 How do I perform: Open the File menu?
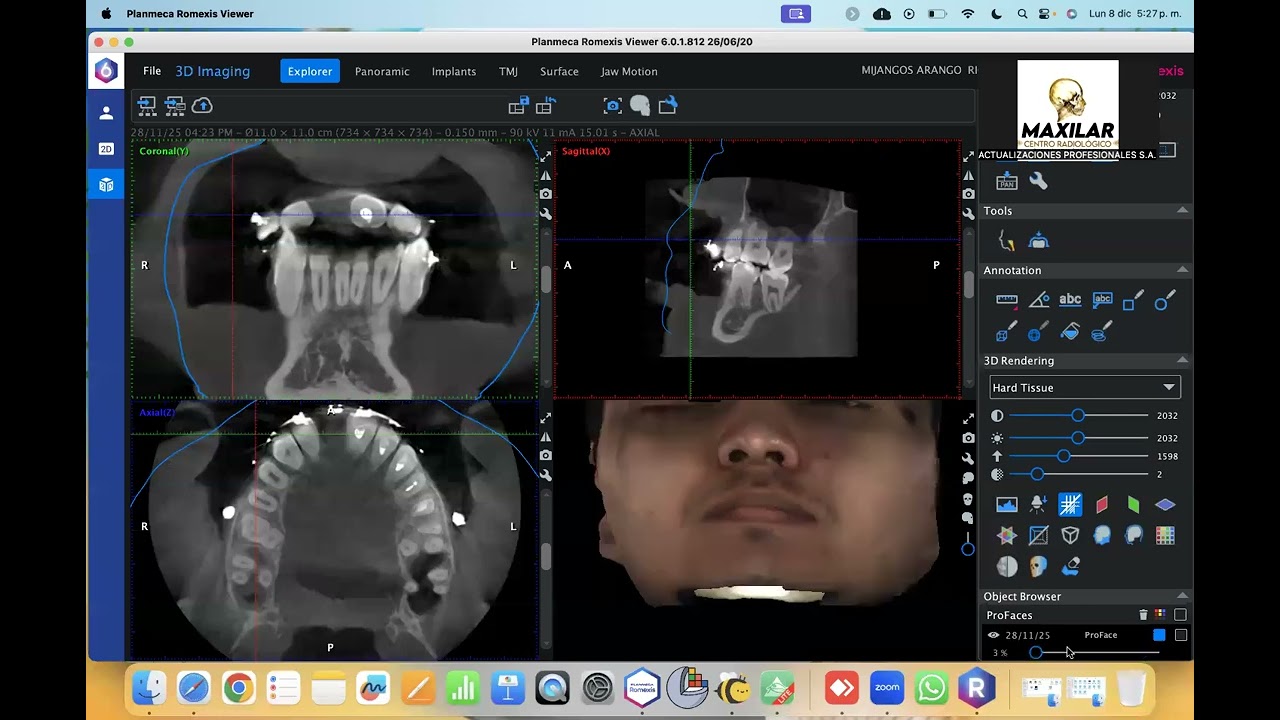(x=152, y=71)
